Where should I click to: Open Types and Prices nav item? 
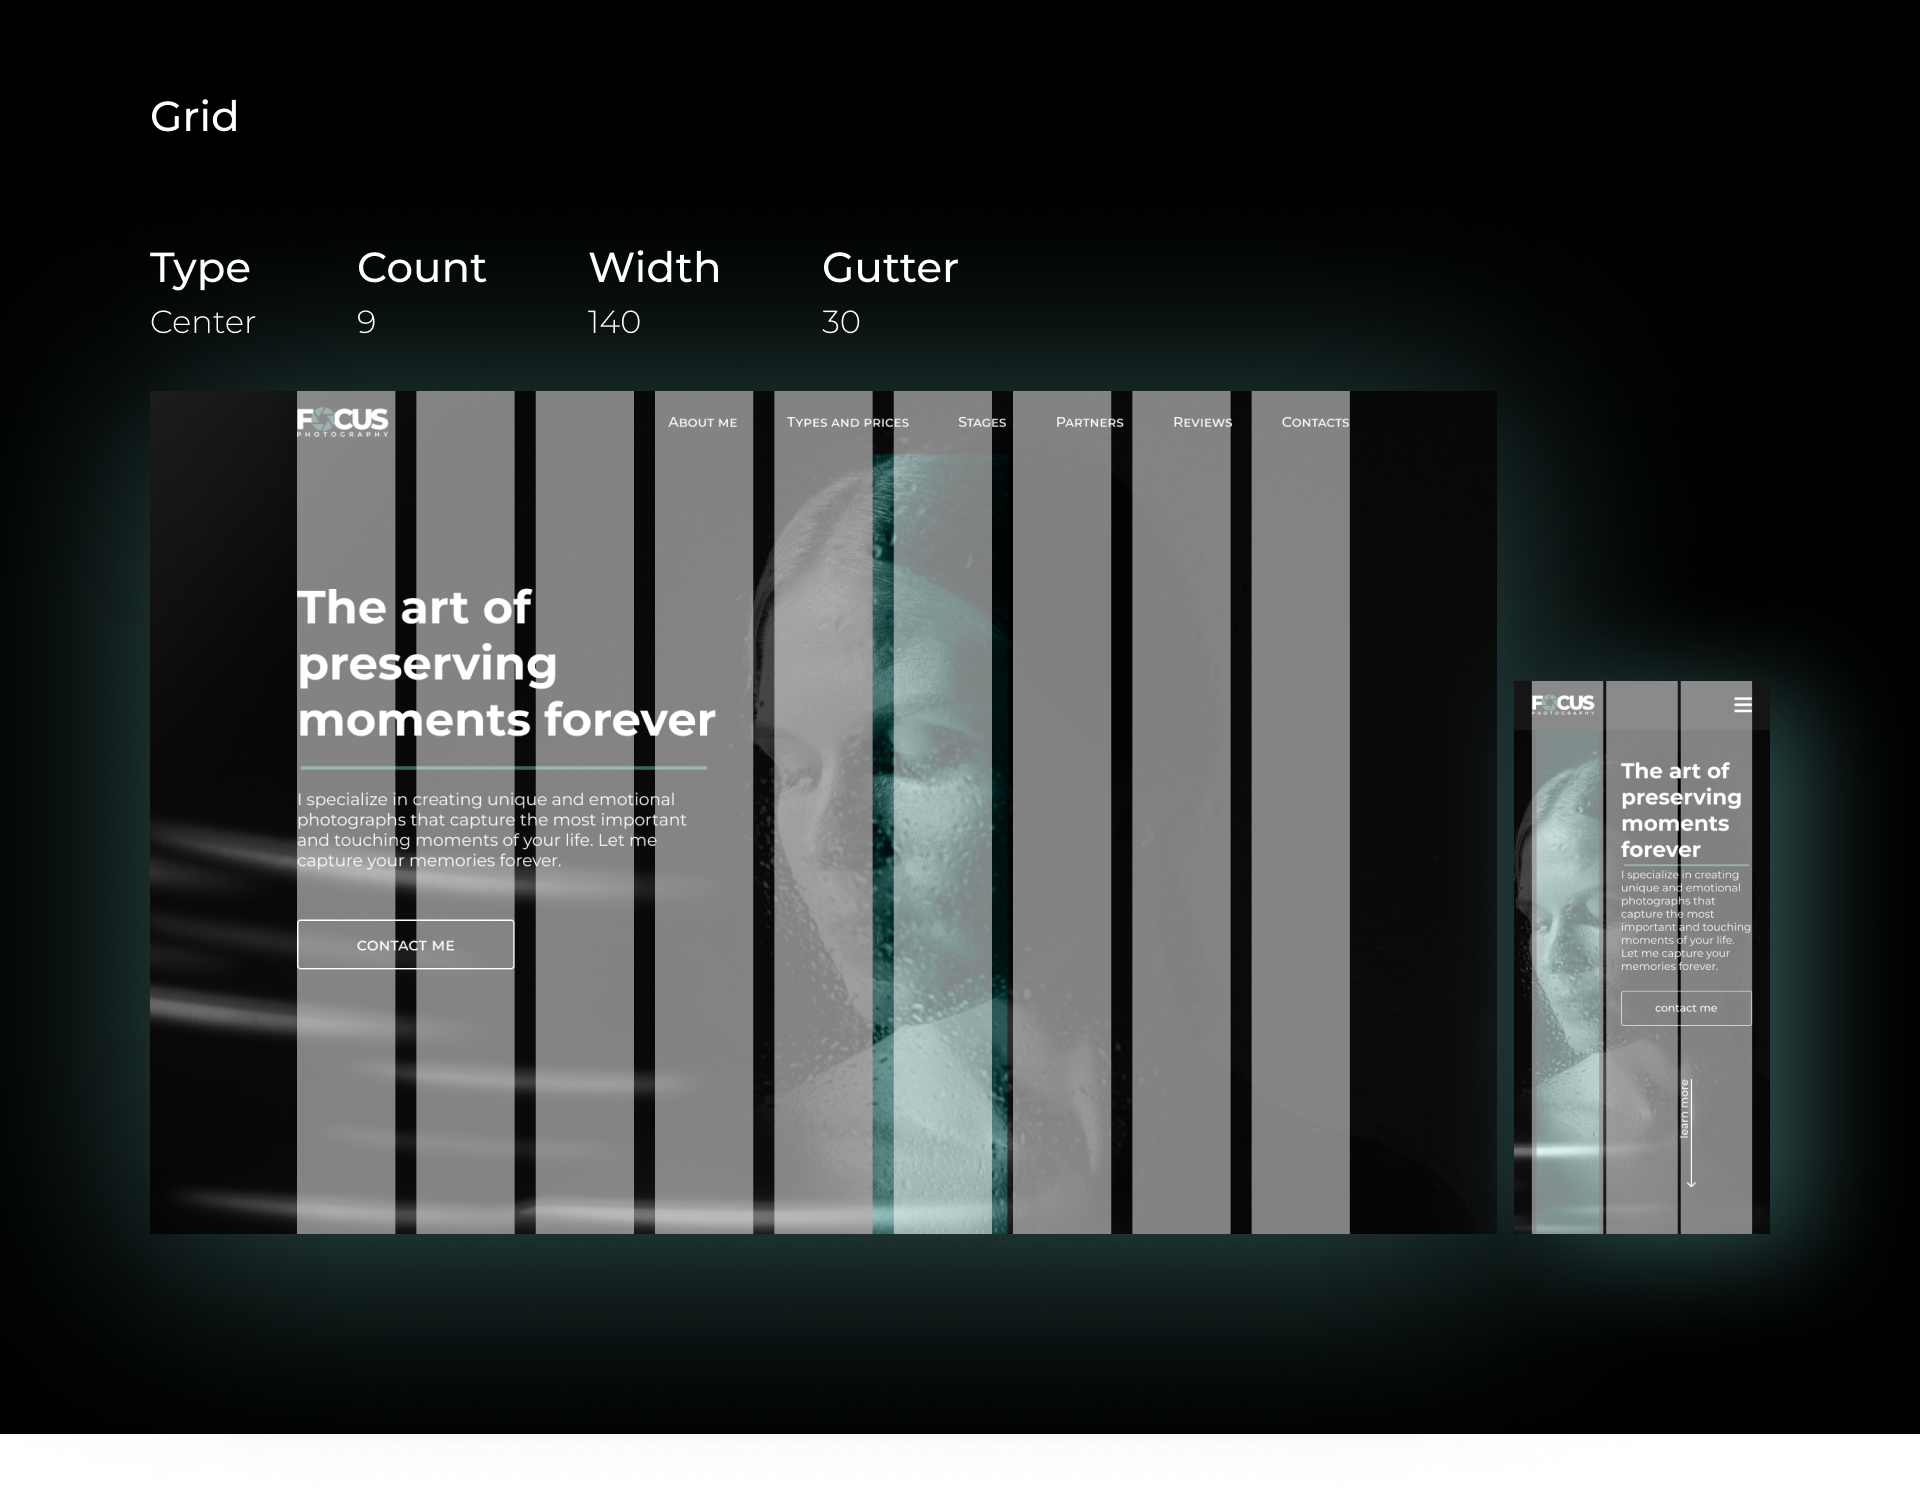click(848, 422)
